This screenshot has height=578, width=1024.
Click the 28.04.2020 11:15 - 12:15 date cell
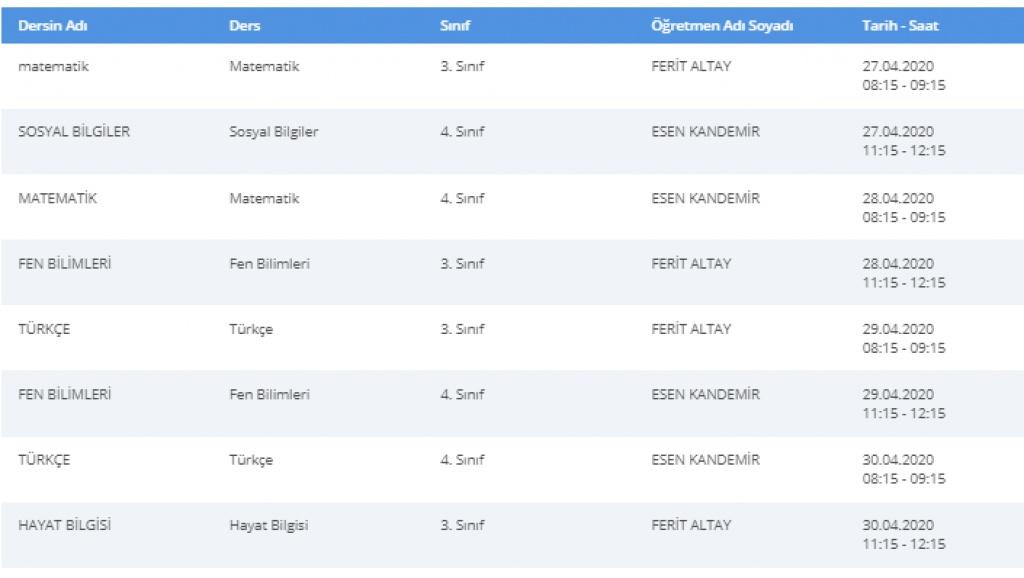[903, 273]
